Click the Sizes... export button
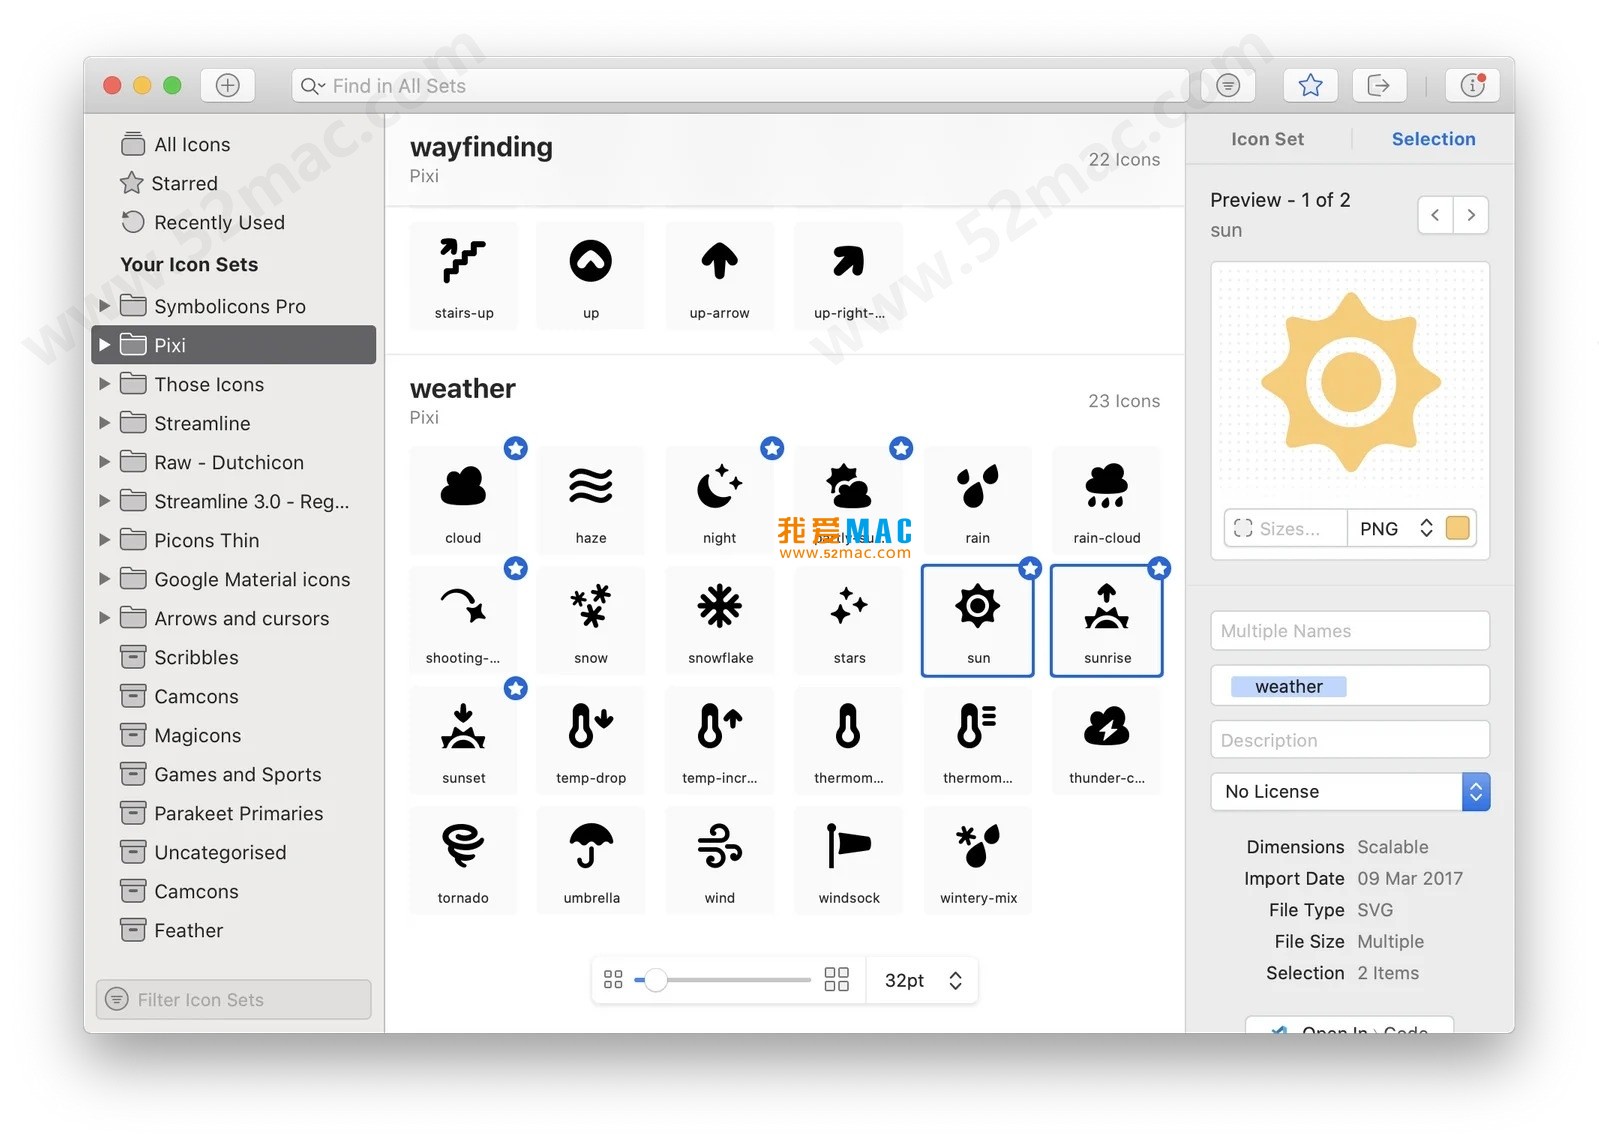Screen dimensions: 1599x1145 [x=1286, y=528]
